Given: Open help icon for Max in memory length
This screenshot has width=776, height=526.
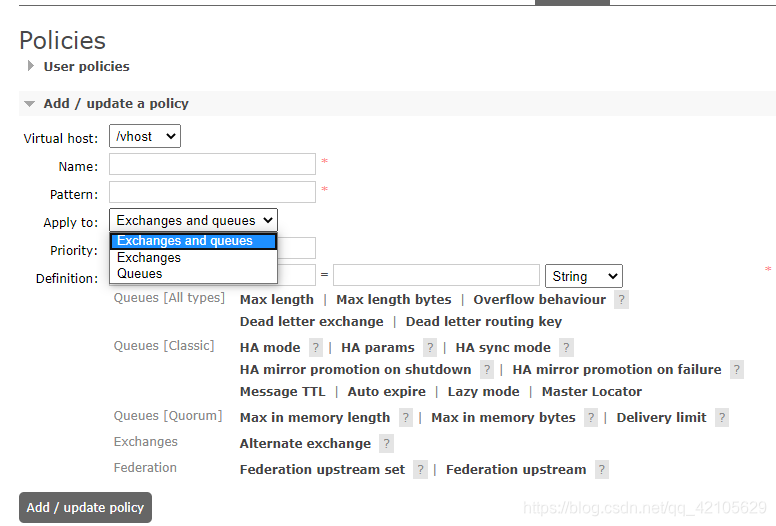Looking at the screenshot, I should (x=406, y=418).
